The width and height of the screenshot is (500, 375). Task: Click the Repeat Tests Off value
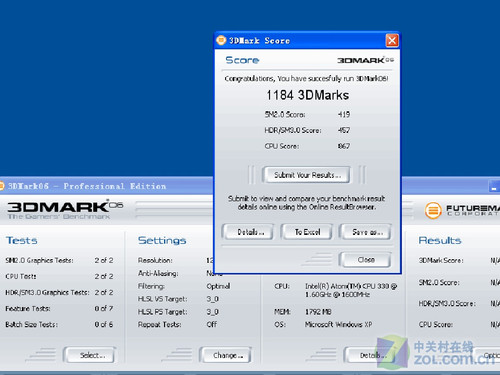tap(212, 324)
